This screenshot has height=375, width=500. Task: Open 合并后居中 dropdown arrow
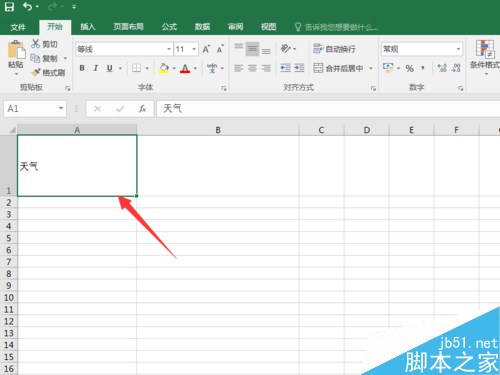pyautogui.click(x=371, y=68)
